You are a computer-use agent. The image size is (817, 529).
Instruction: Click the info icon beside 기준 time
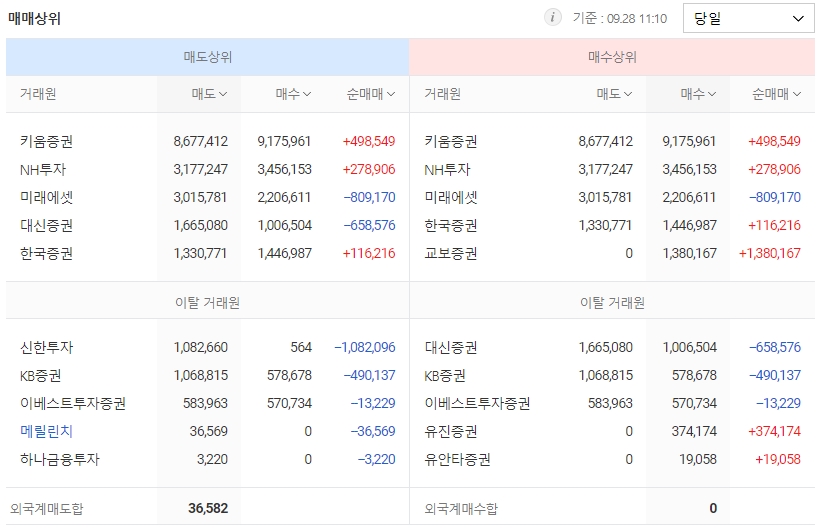point(552,18)
